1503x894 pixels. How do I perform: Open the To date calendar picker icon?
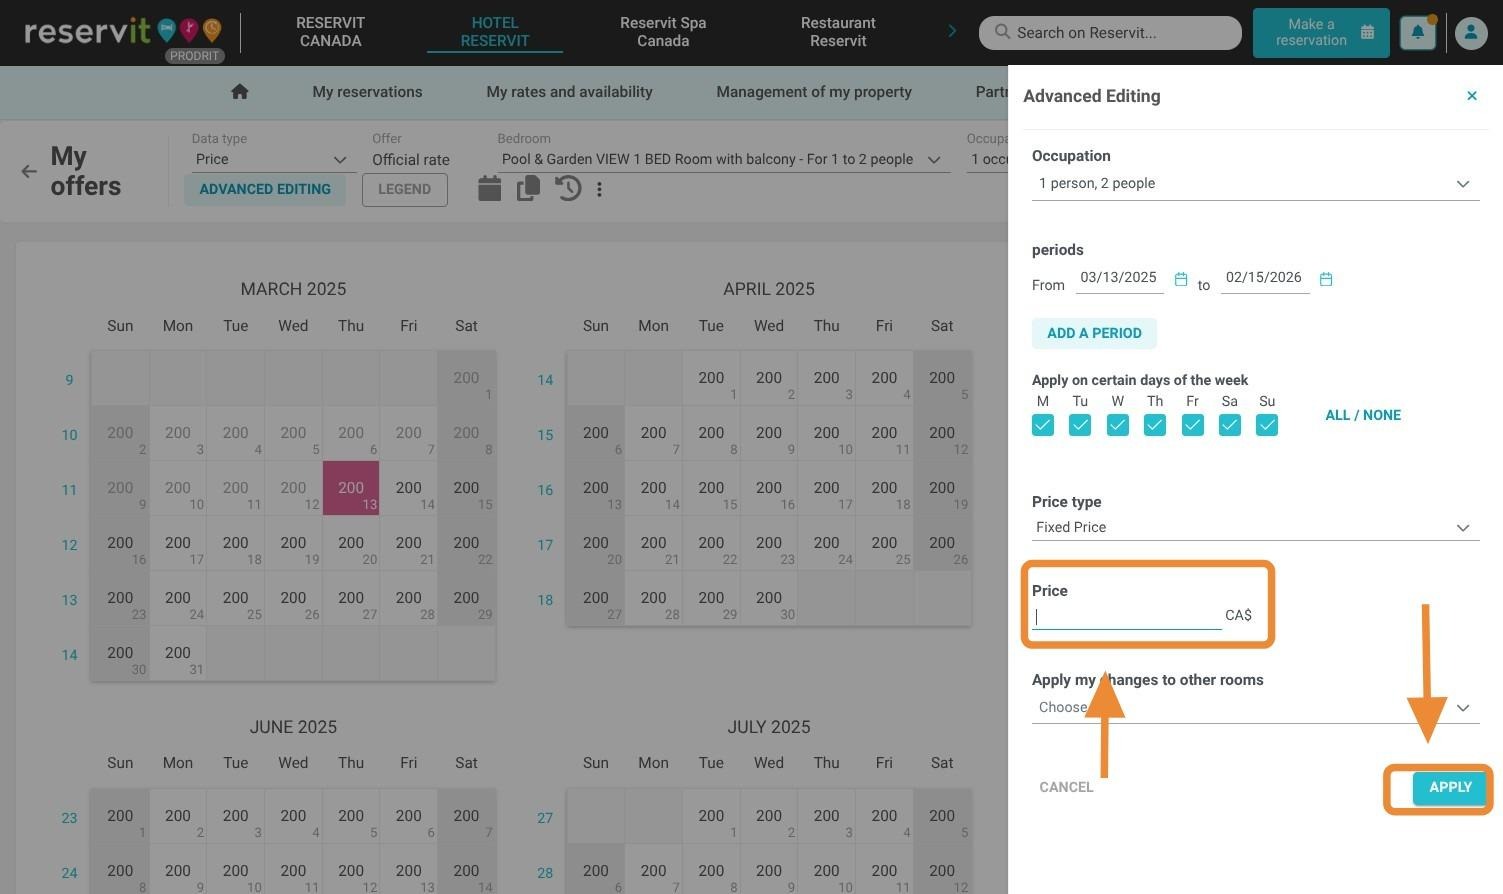click(x=1326, y=279)
